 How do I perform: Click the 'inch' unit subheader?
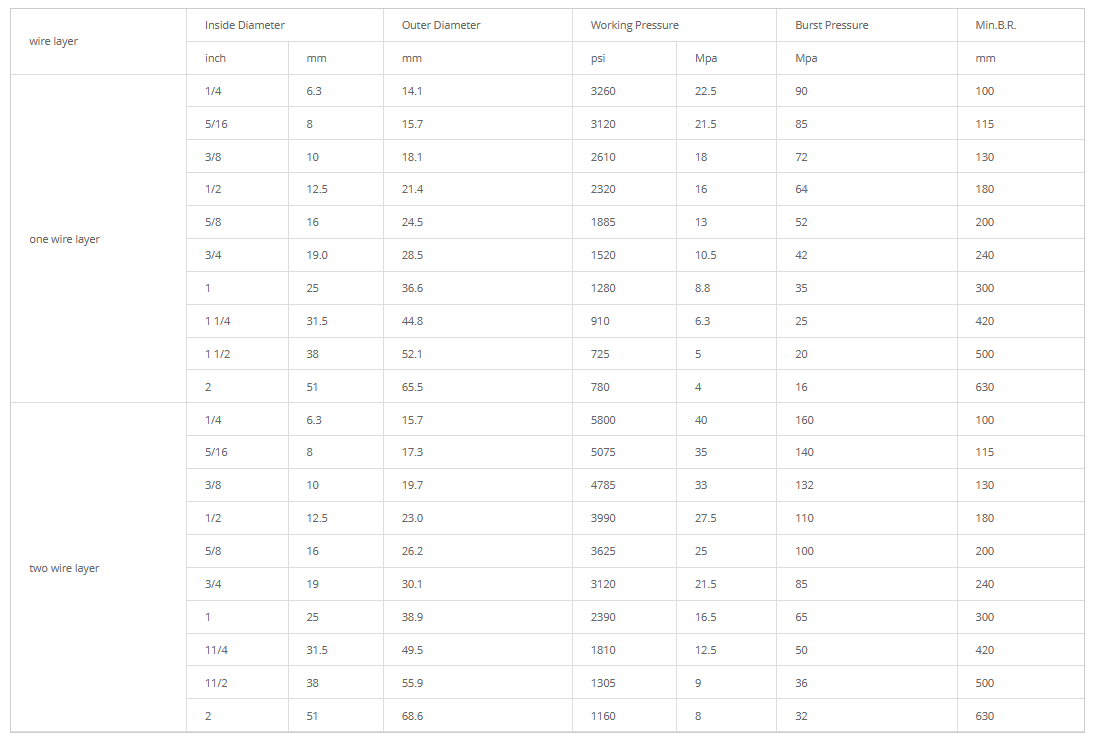pyautogui.click(x=215, y=58)
